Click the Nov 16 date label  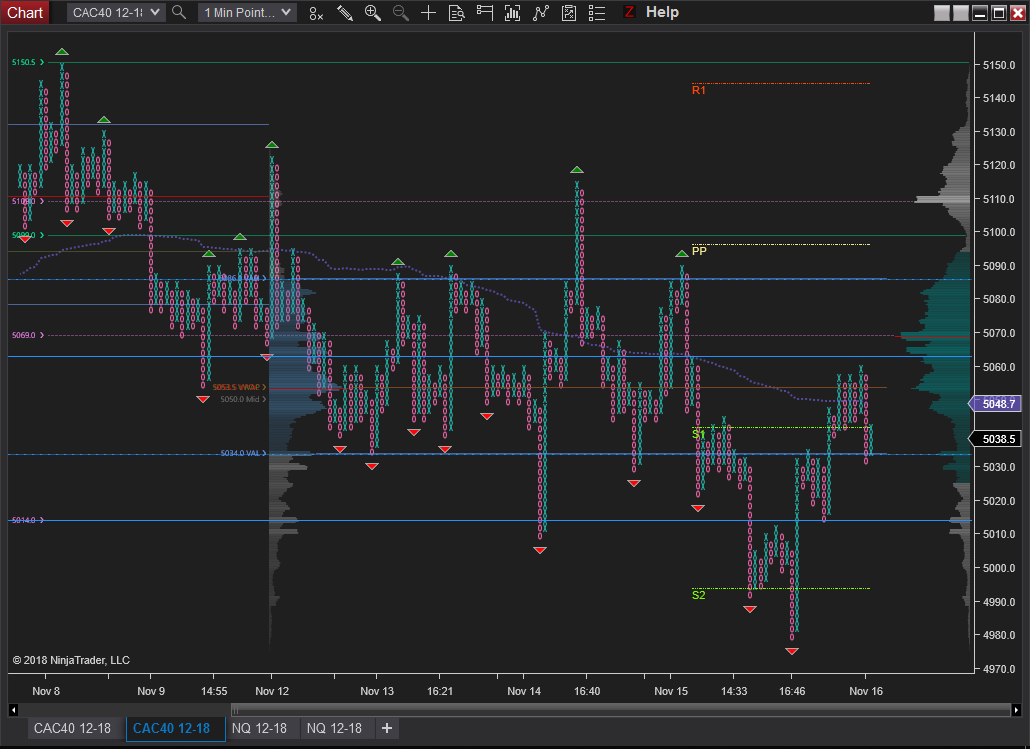(x=866, y=691)
